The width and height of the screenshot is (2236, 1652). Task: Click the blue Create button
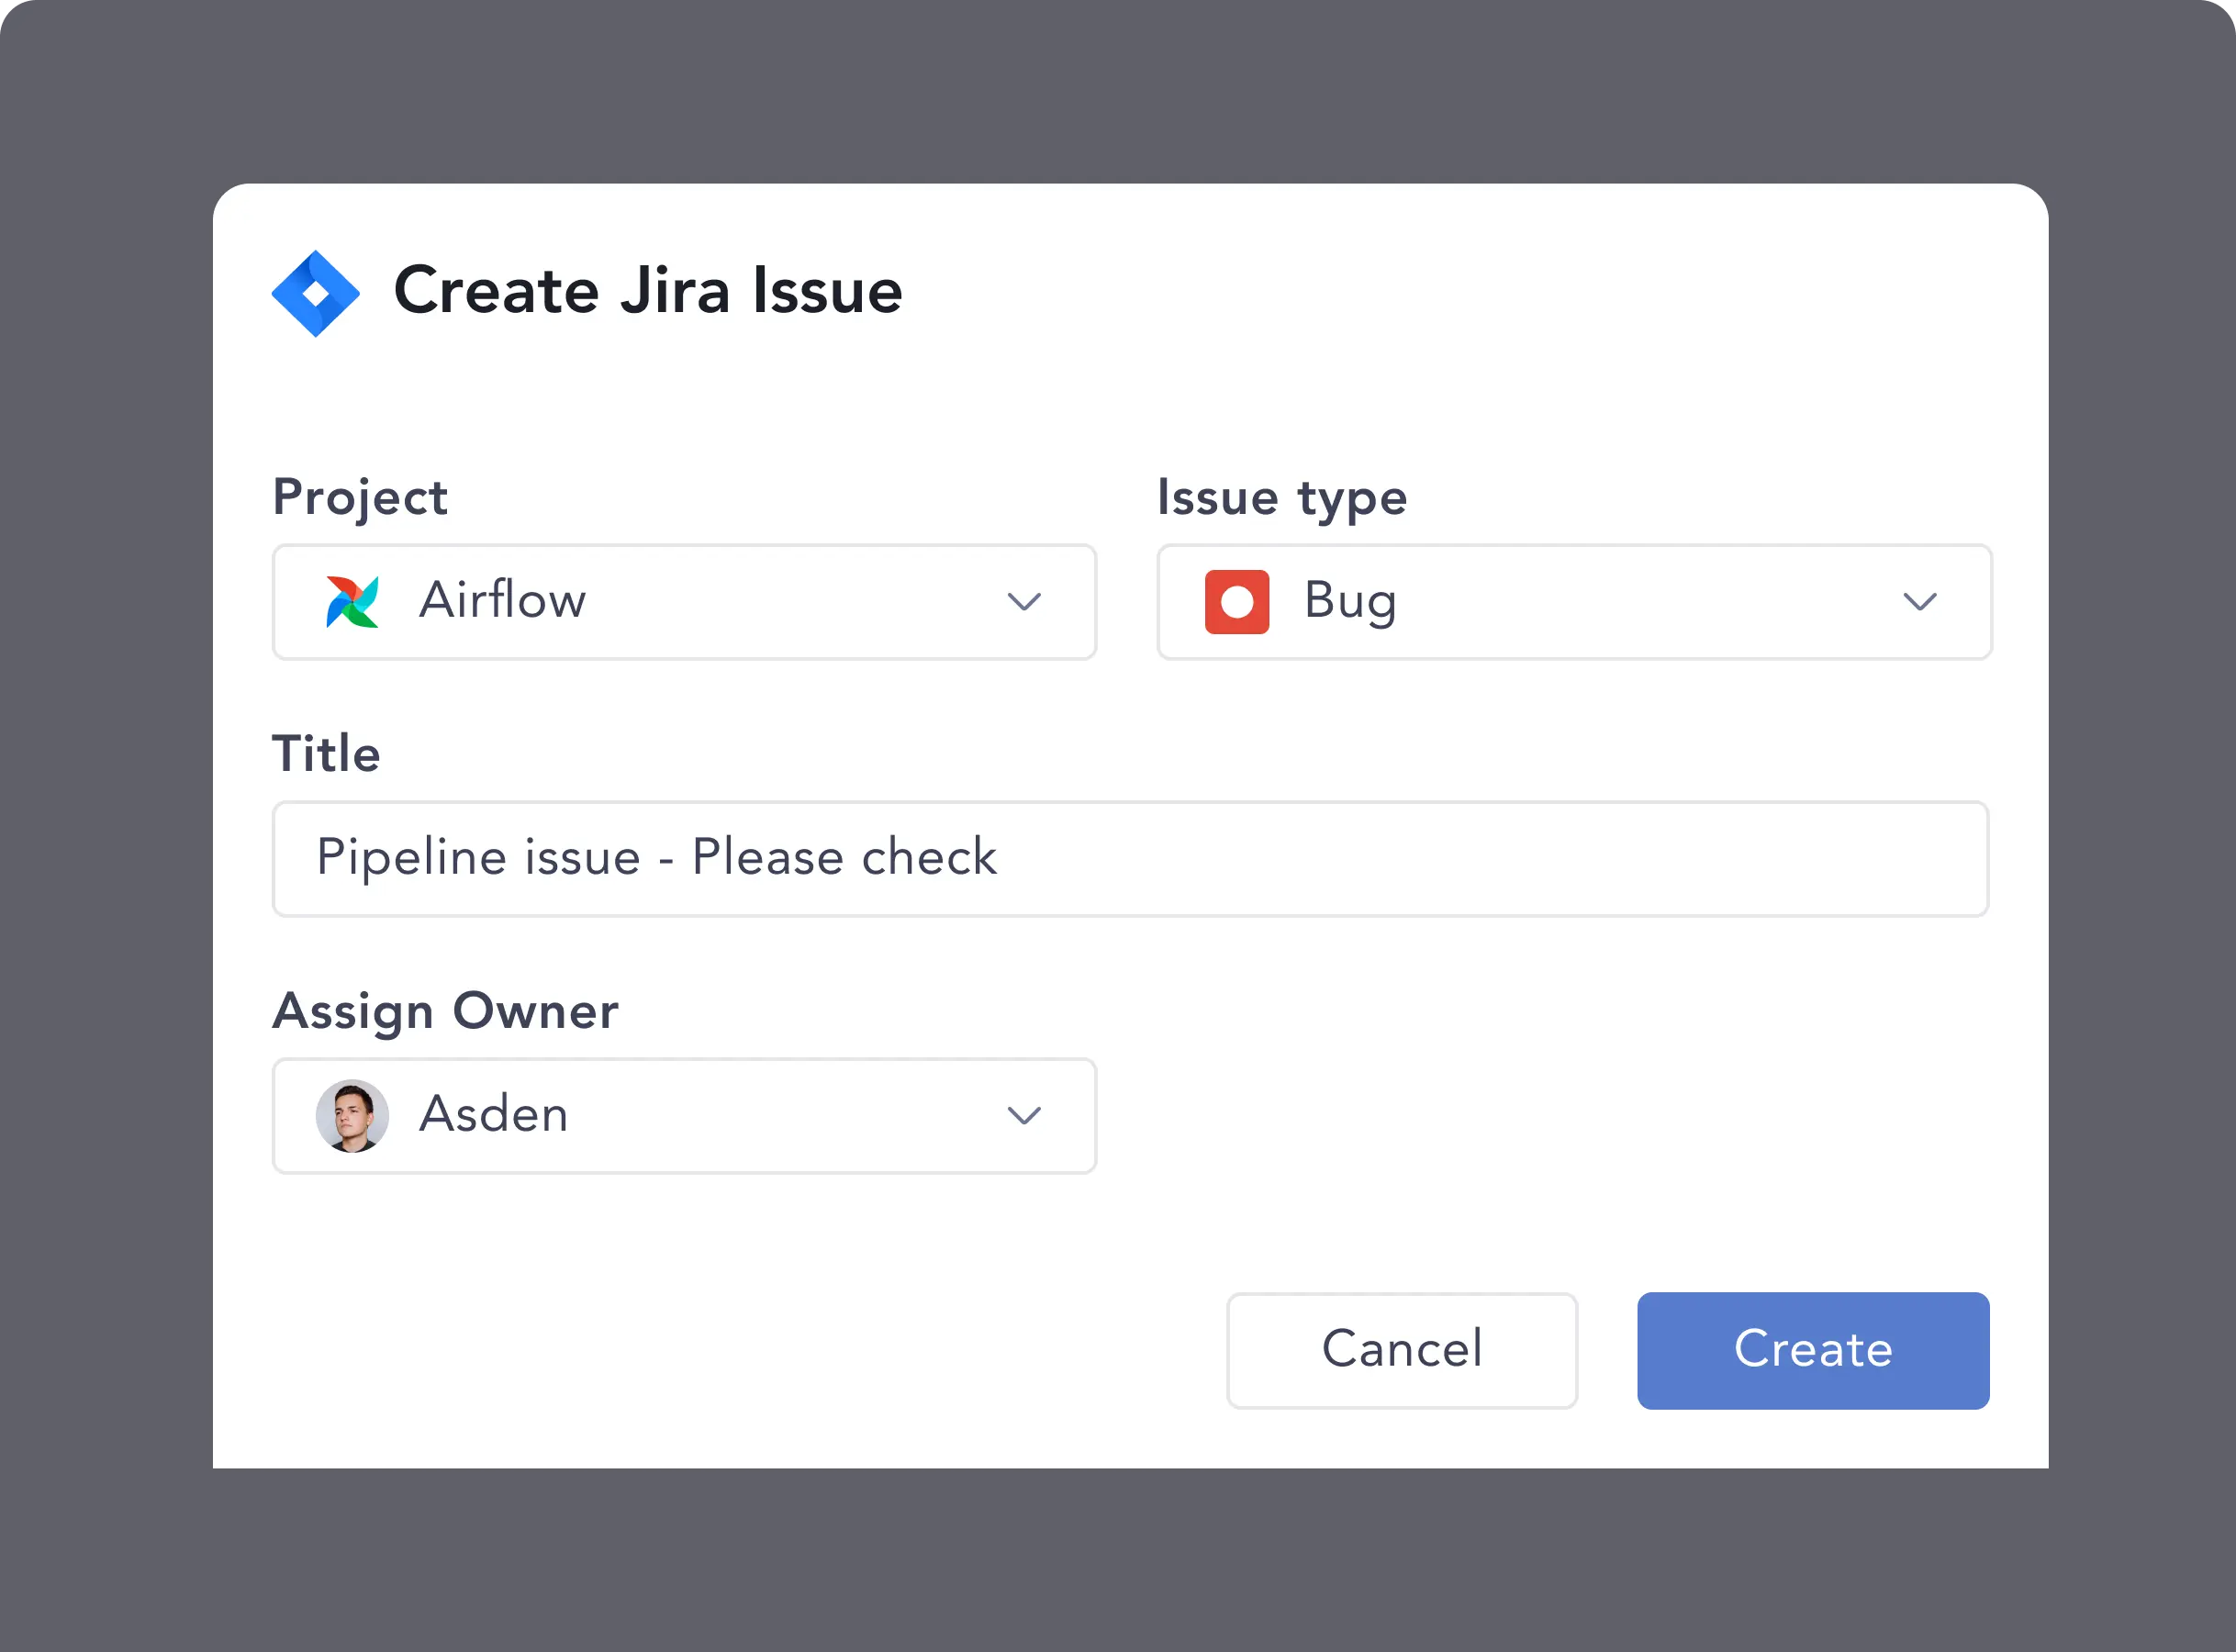coord(1813,1351)
